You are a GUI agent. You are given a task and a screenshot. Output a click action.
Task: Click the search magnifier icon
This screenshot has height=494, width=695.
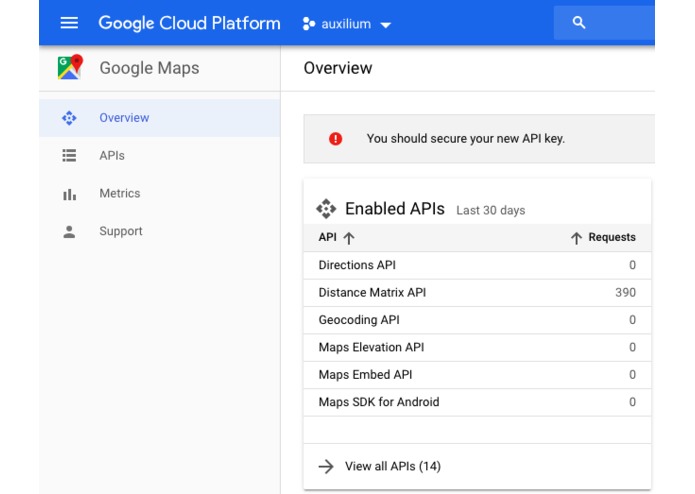pyautogui.click(x=579, y=23)
